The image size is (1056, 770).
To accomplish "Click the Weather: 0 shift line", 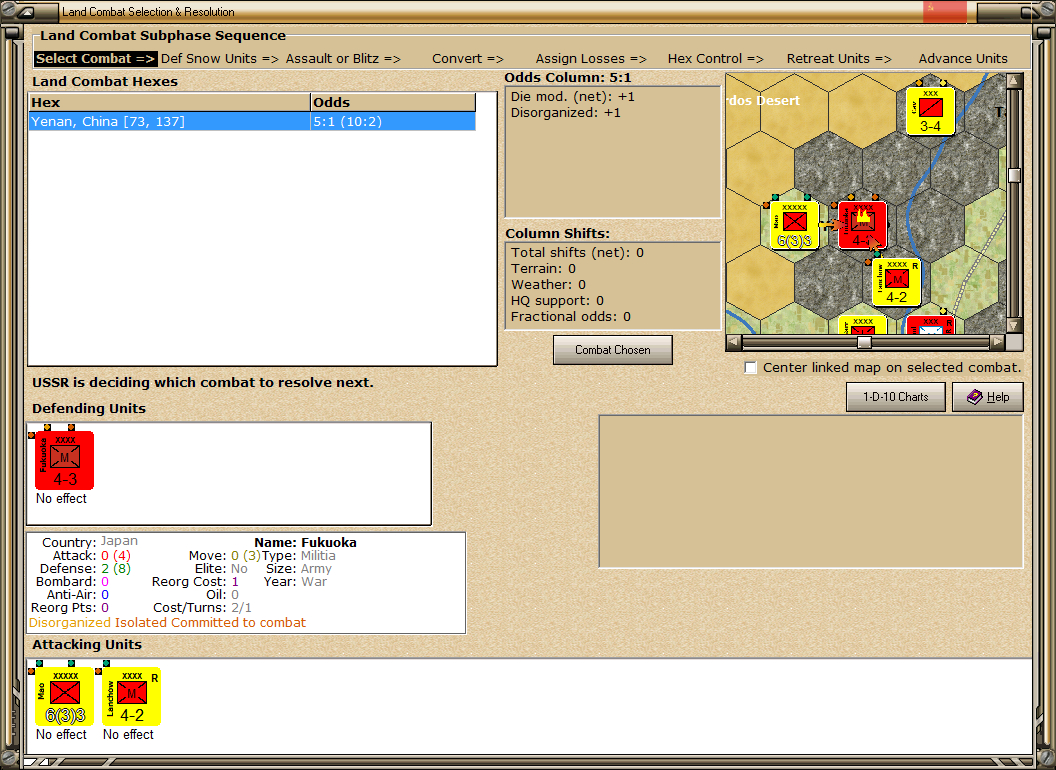I will 548,285.
